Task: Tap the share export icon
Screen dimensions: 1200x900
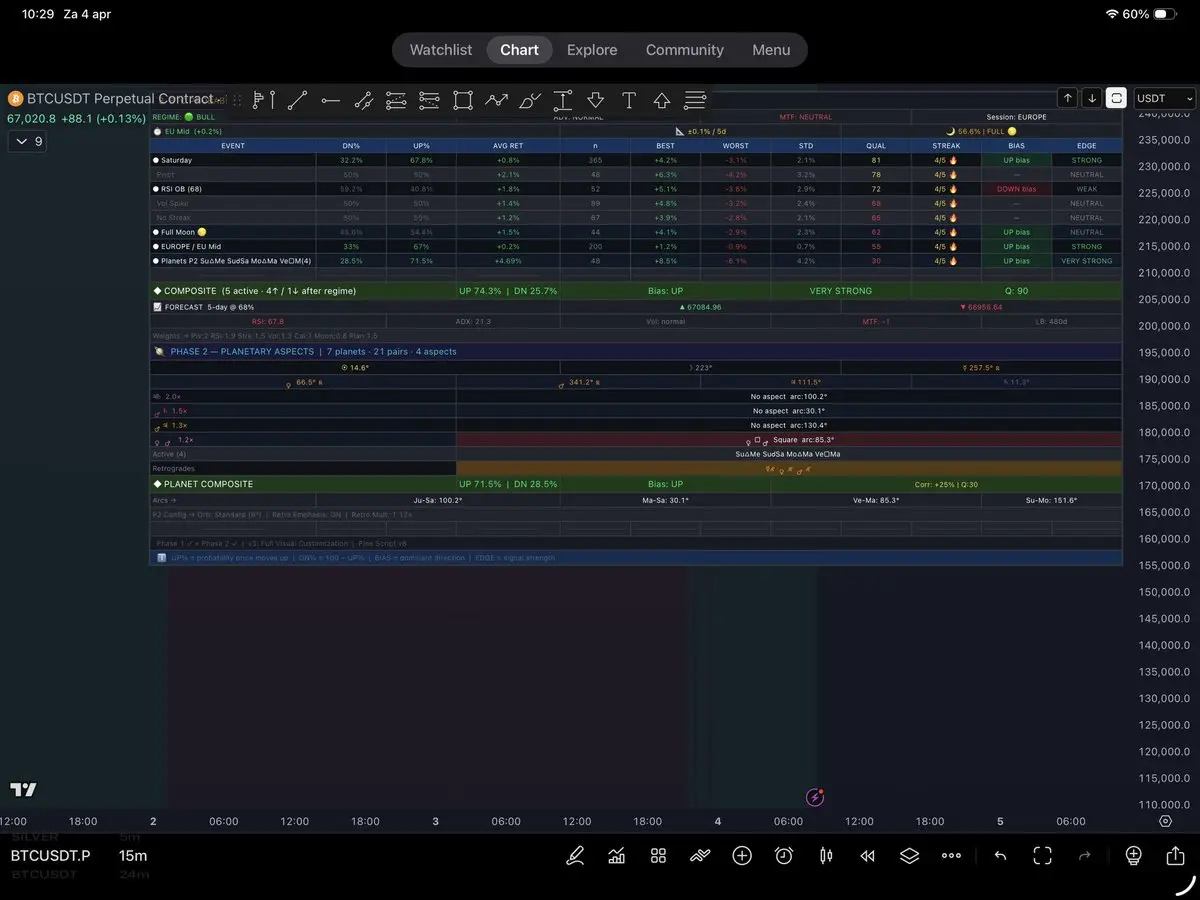Action: [x=1175, y=856]
